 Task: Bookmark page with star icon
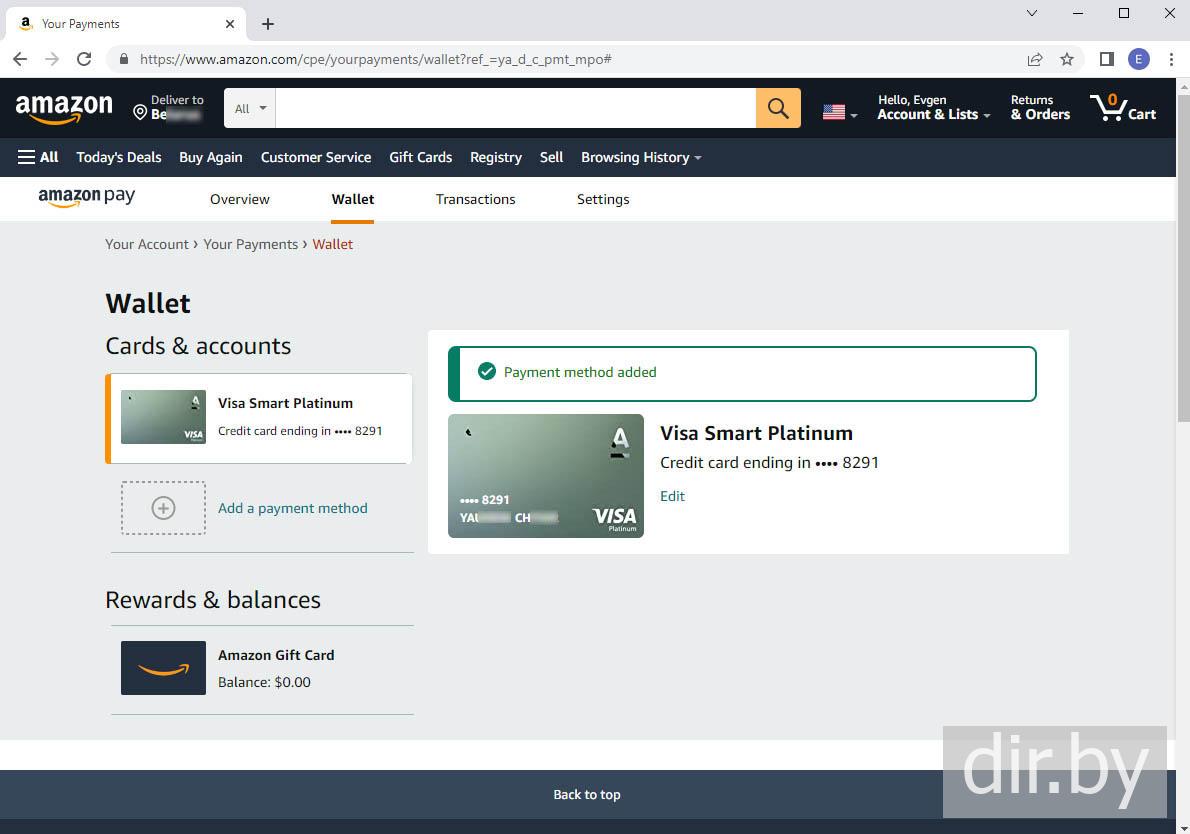point(1067,59)
